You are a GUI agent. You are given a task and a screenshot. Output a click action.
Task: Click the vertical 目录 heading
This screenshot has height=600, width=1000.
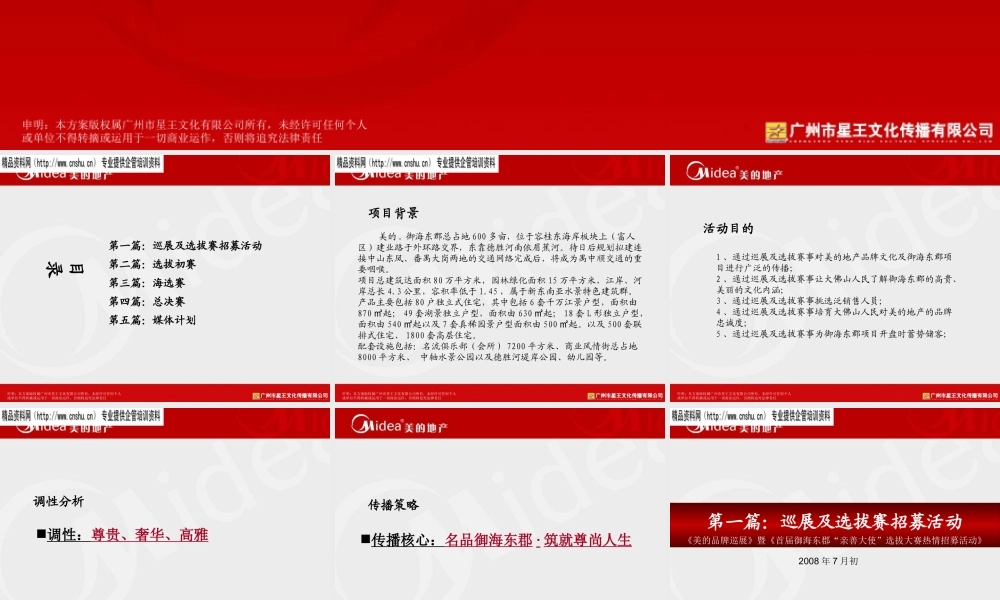click(x=64, y=270)
